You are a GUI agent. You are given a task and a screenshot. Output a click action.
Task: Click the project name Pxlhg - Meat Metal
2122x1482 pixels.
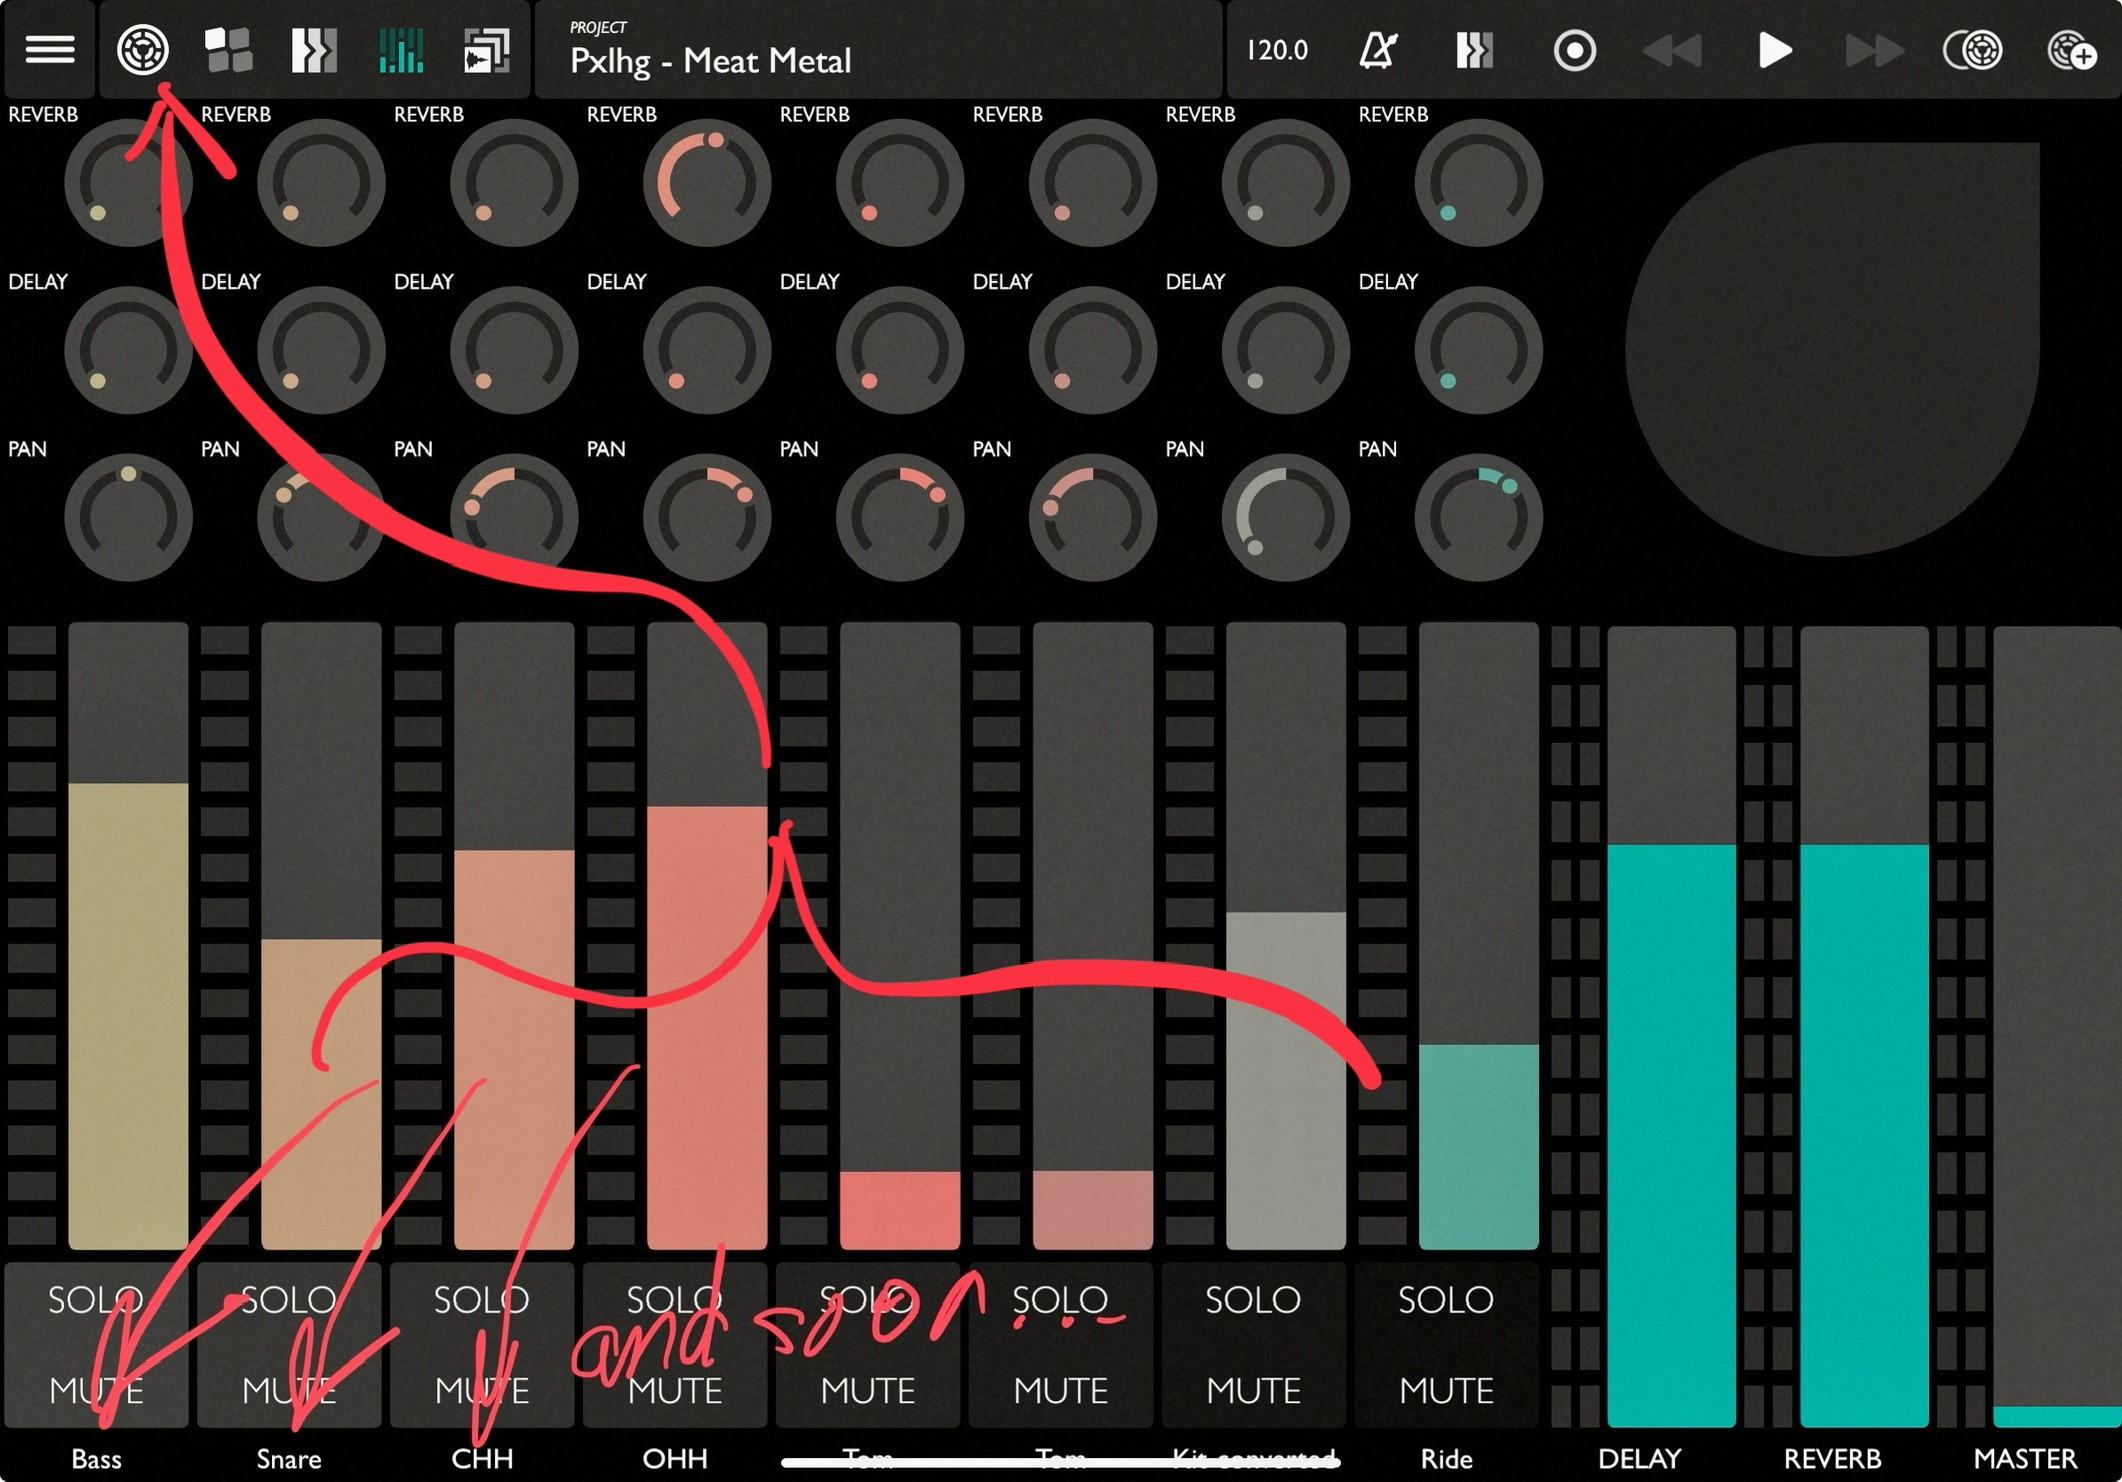[710, 60]
